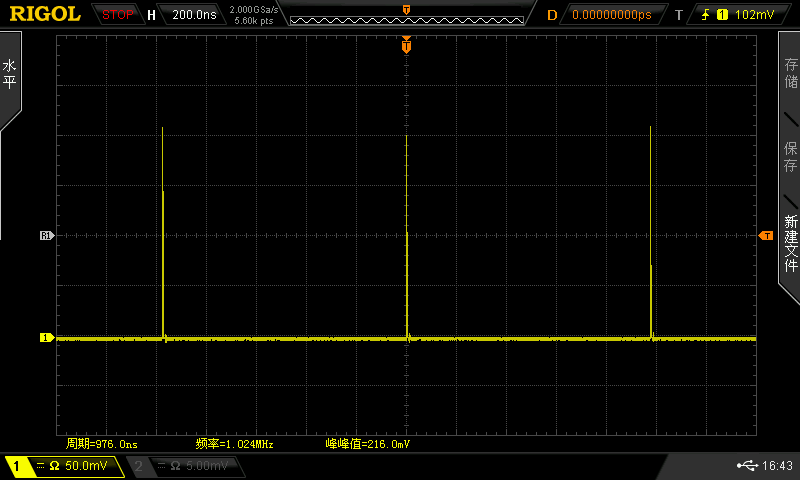The width and height of the screenshot is (800, 480).
Task: Select the 102mV trigger level value
Action: tap(754, 15)
